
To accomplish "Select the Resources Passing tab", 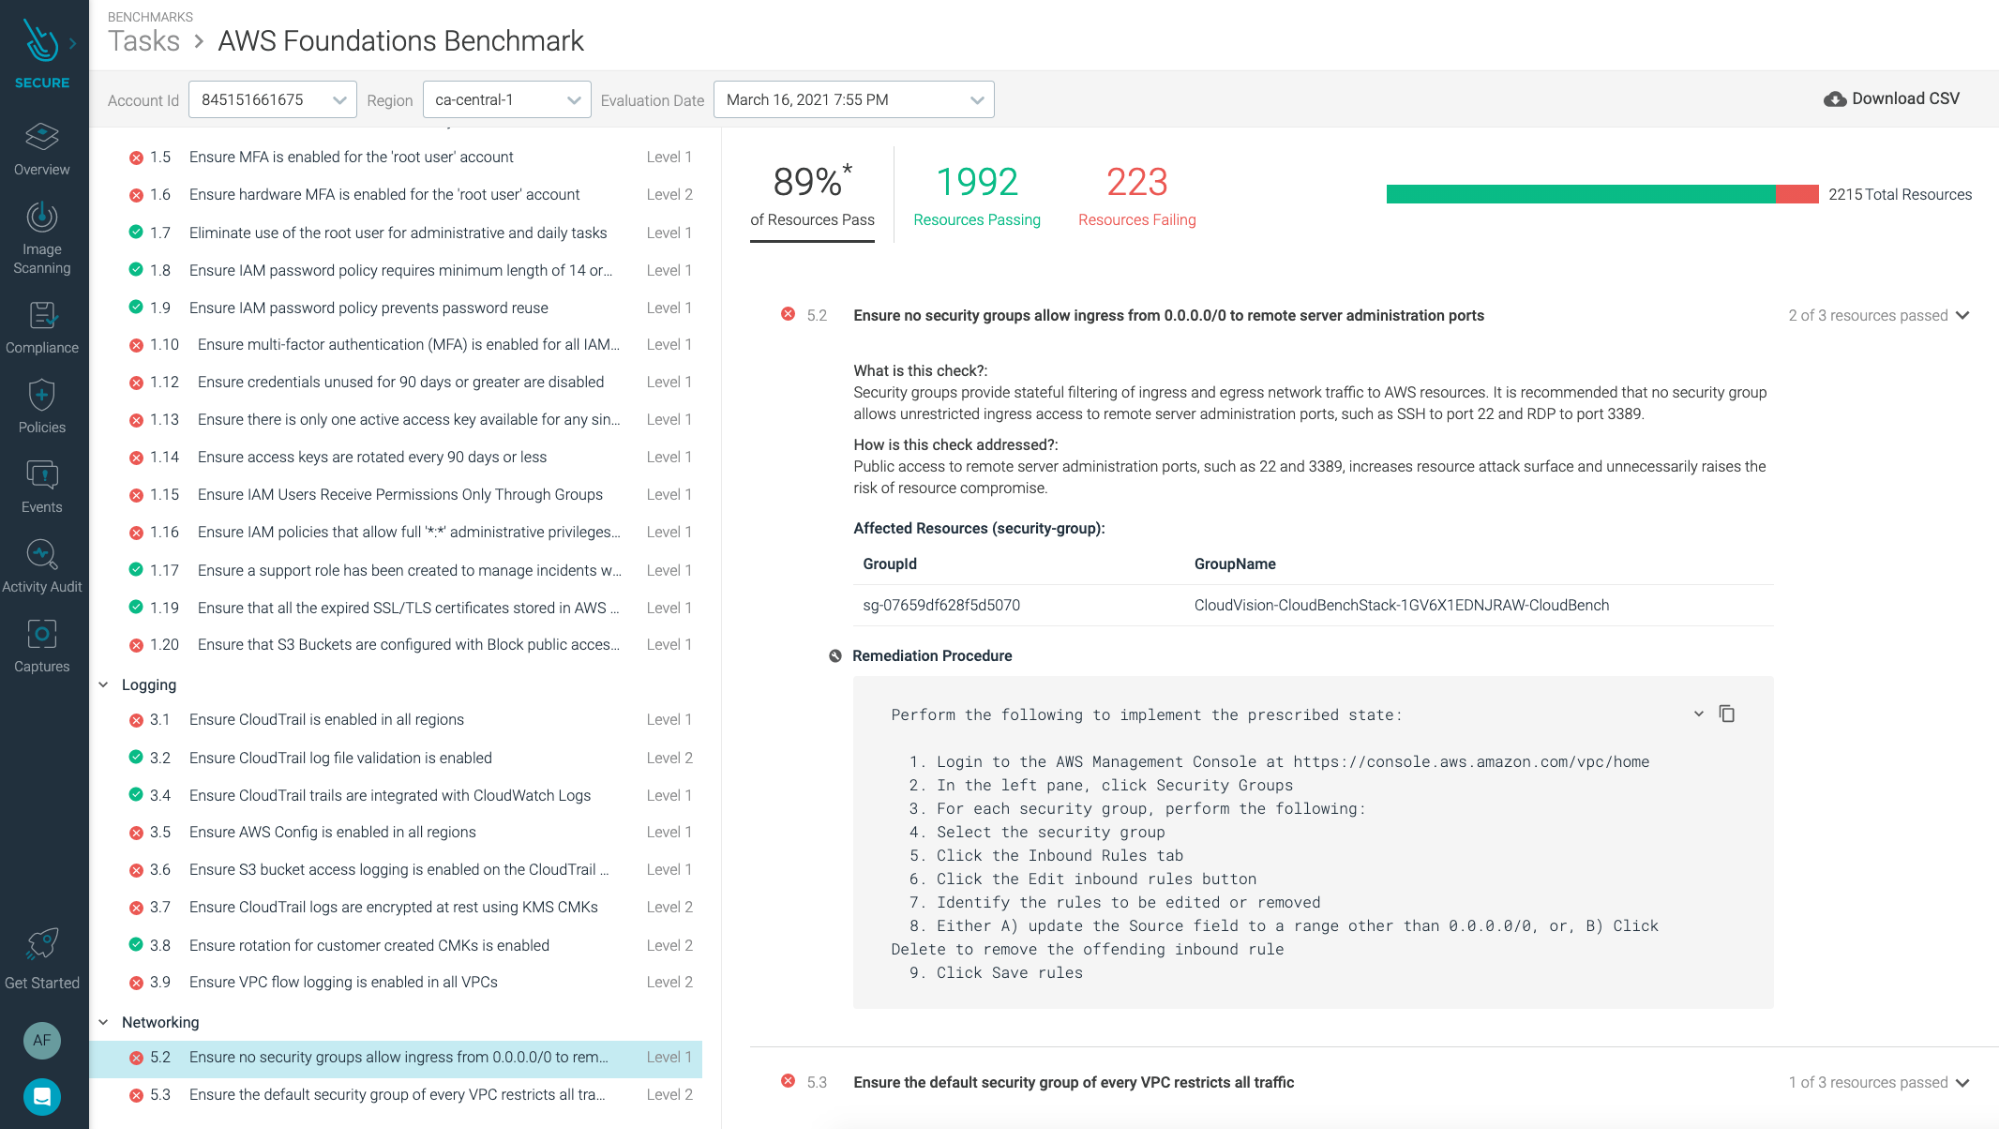I will tap(976, 197).
